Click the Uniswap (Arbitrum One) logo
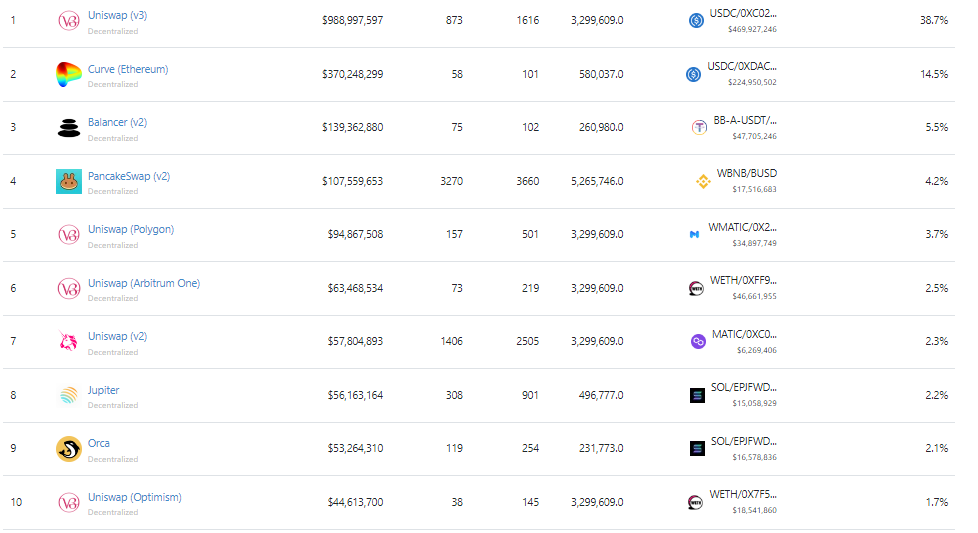The width and height of the screenshot is (978, 533). click(69, 289)
